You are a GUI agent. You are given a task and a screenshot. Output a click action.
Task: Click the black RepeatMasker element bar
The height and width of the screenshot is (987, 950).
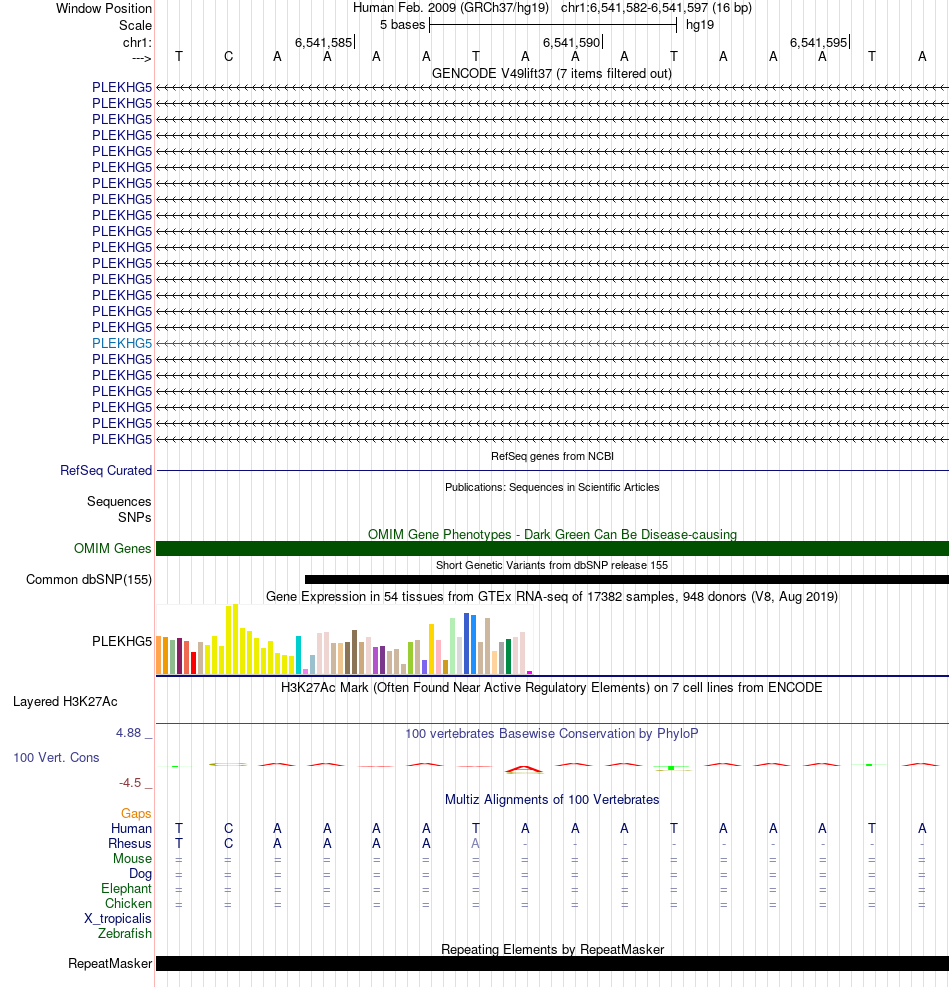click(552, 963)
